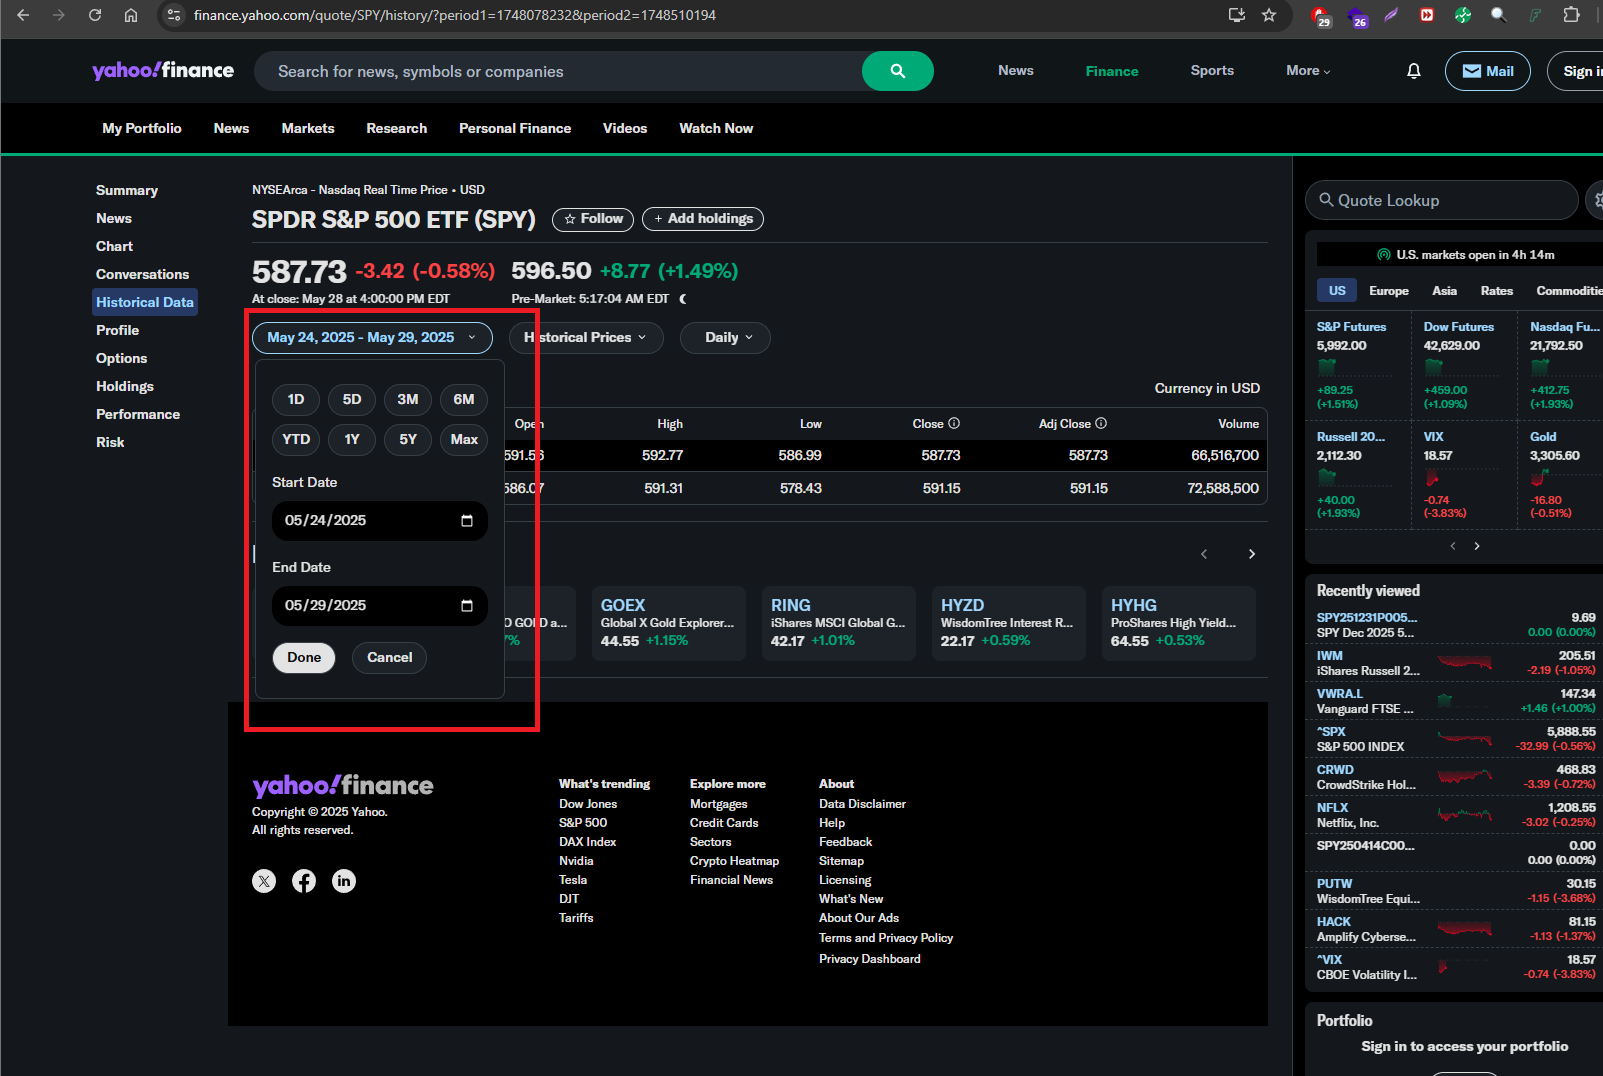Open the Markets navigation menu
1603x1076 pixels.
(308, 128)
